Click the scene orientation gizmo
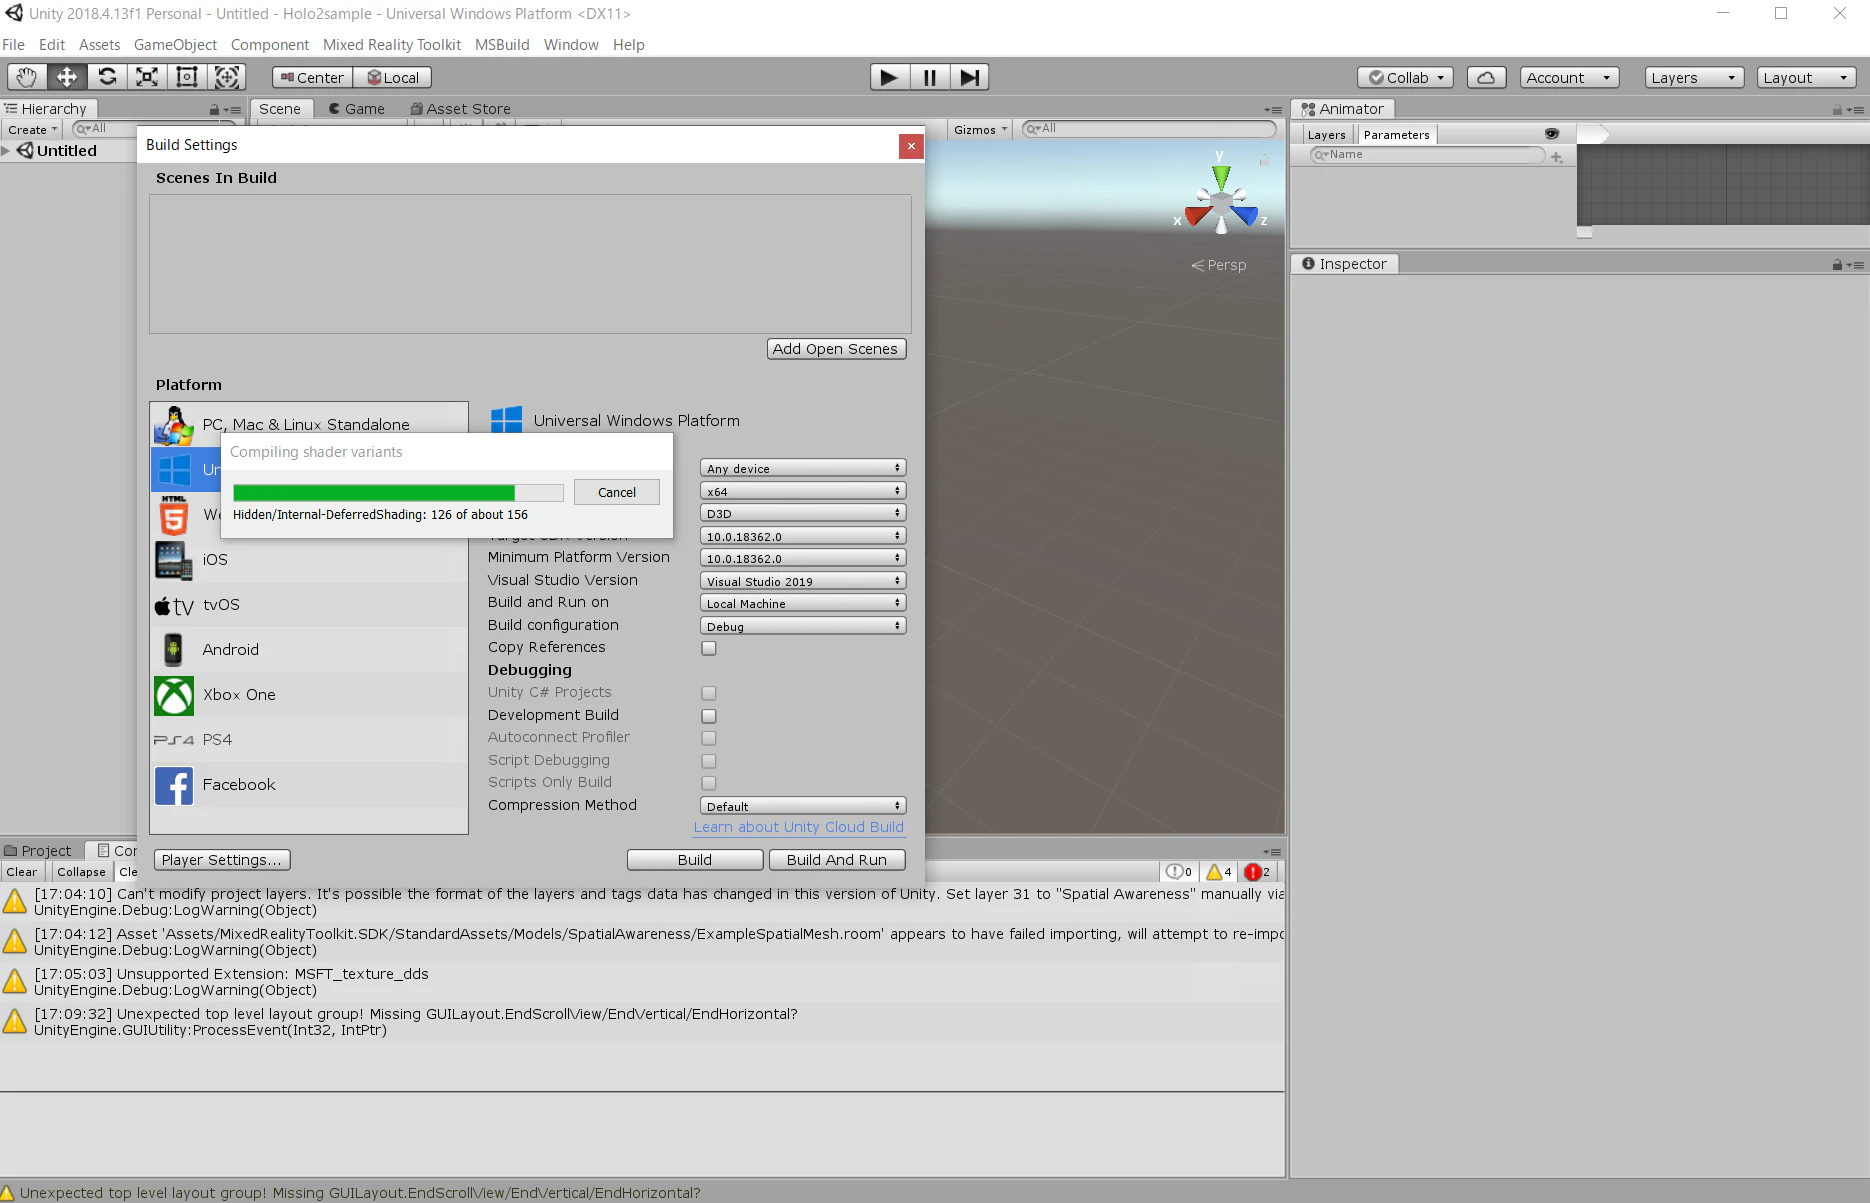This screenshot has width=1870, height=1203. [x=1221, y=199]
